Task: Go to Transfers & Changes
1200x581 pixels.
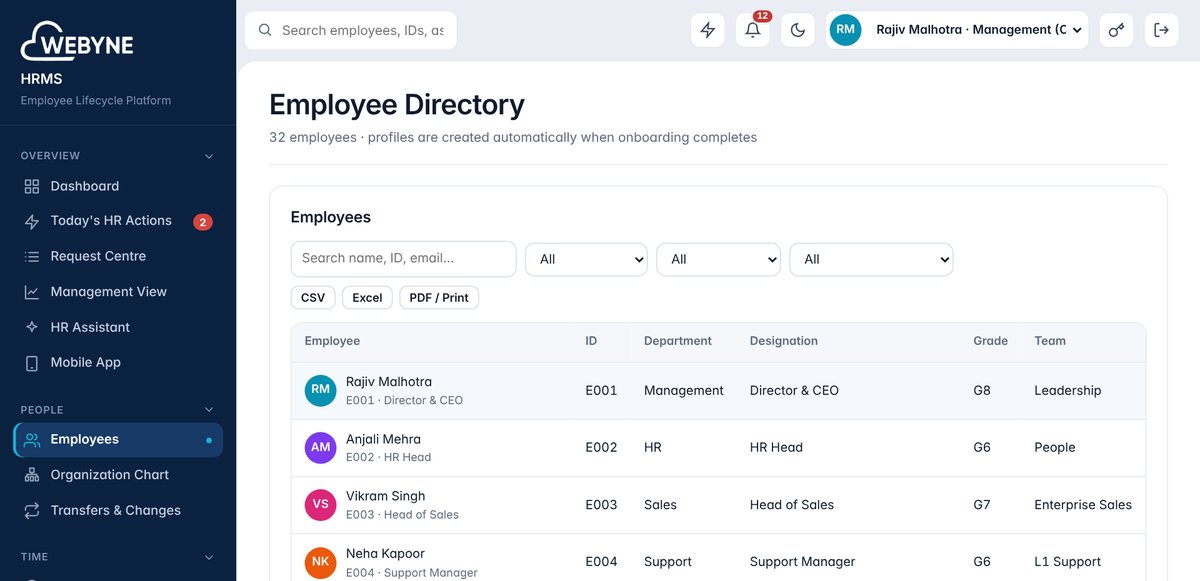Action: tap(118, 511)
